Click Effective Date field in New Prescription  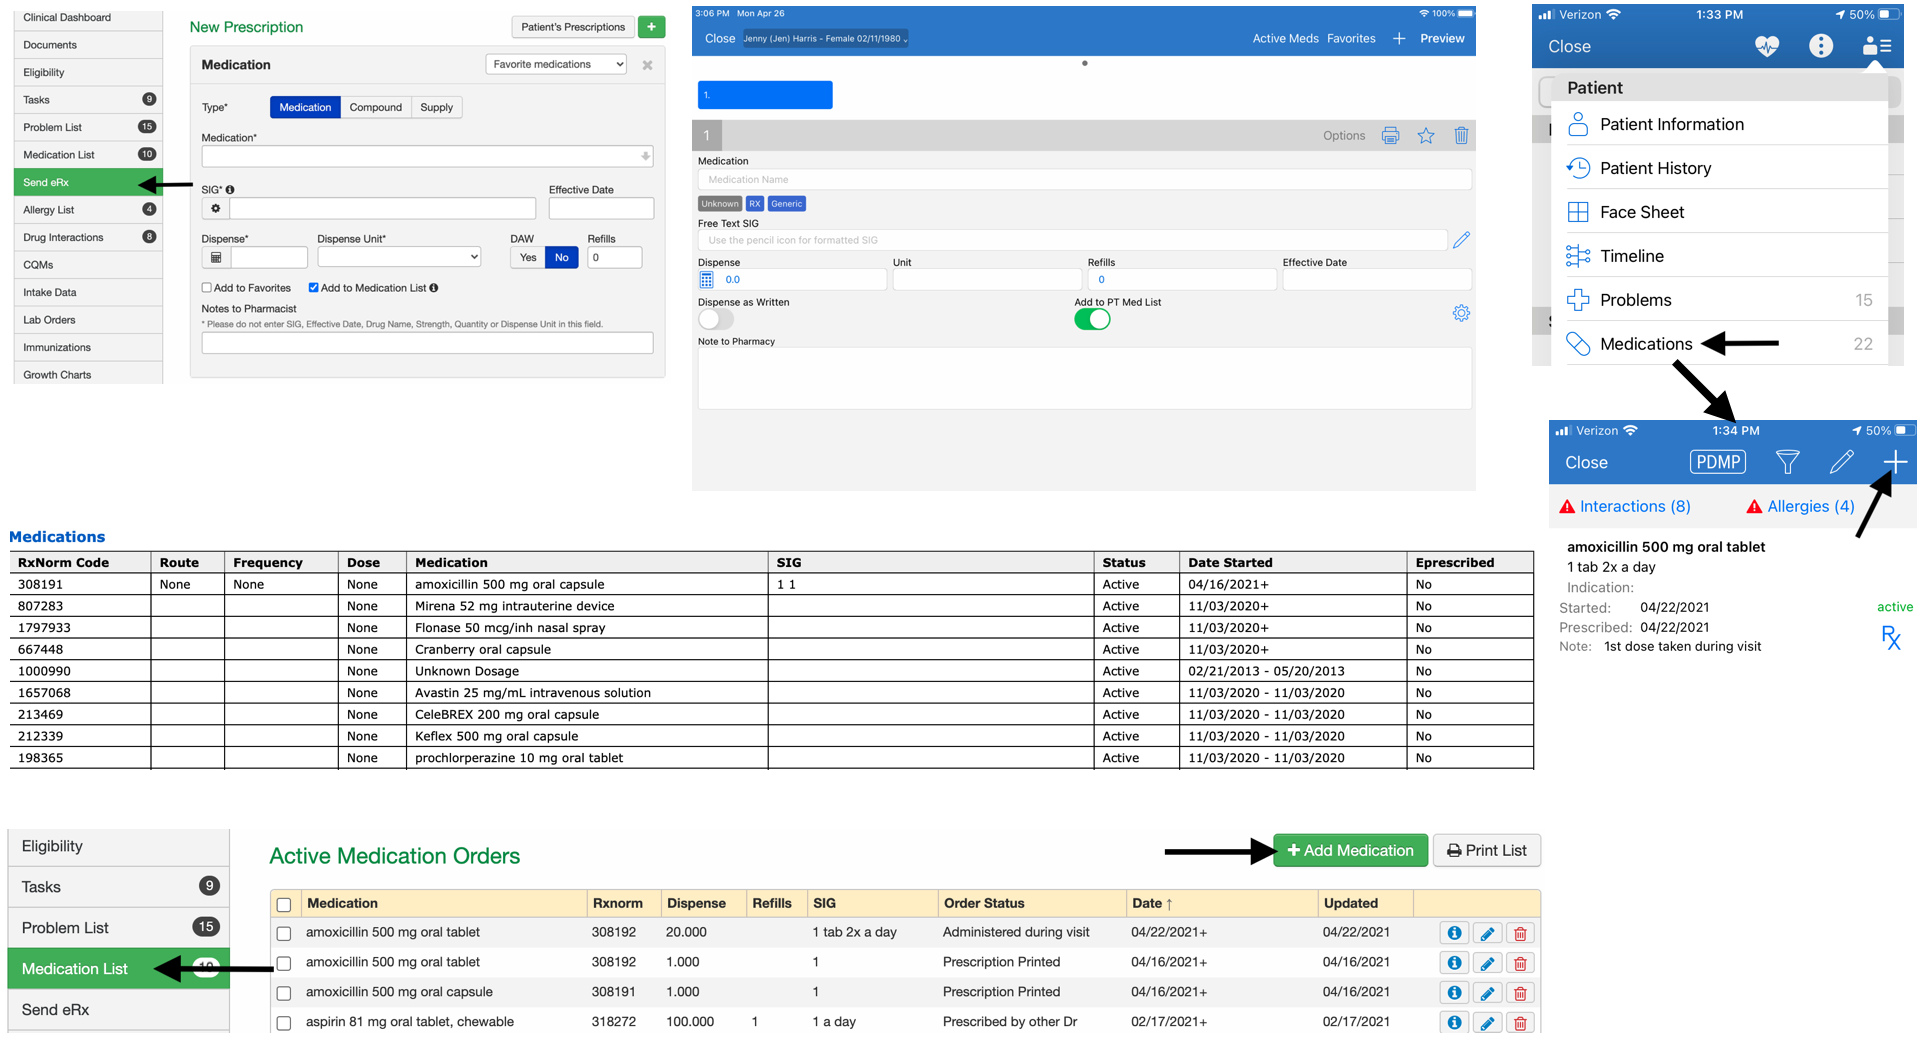coord(601,209)
